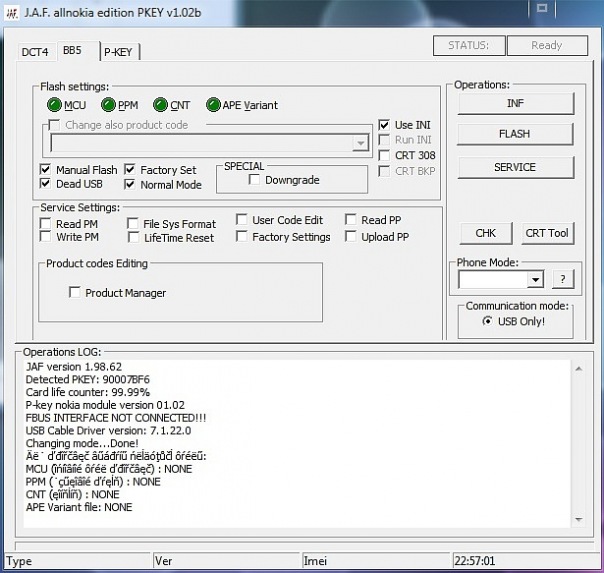The width and height of the screenshot is (604, 573).
Task: Click the Type status bar field
Action: pyautogui.click(x=77, y=561)
